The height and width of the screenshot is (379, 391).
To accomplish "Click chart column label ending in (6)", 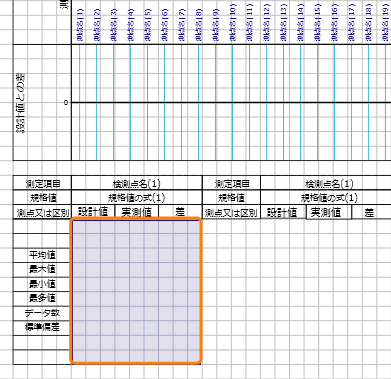I will [x=165, y=26].
